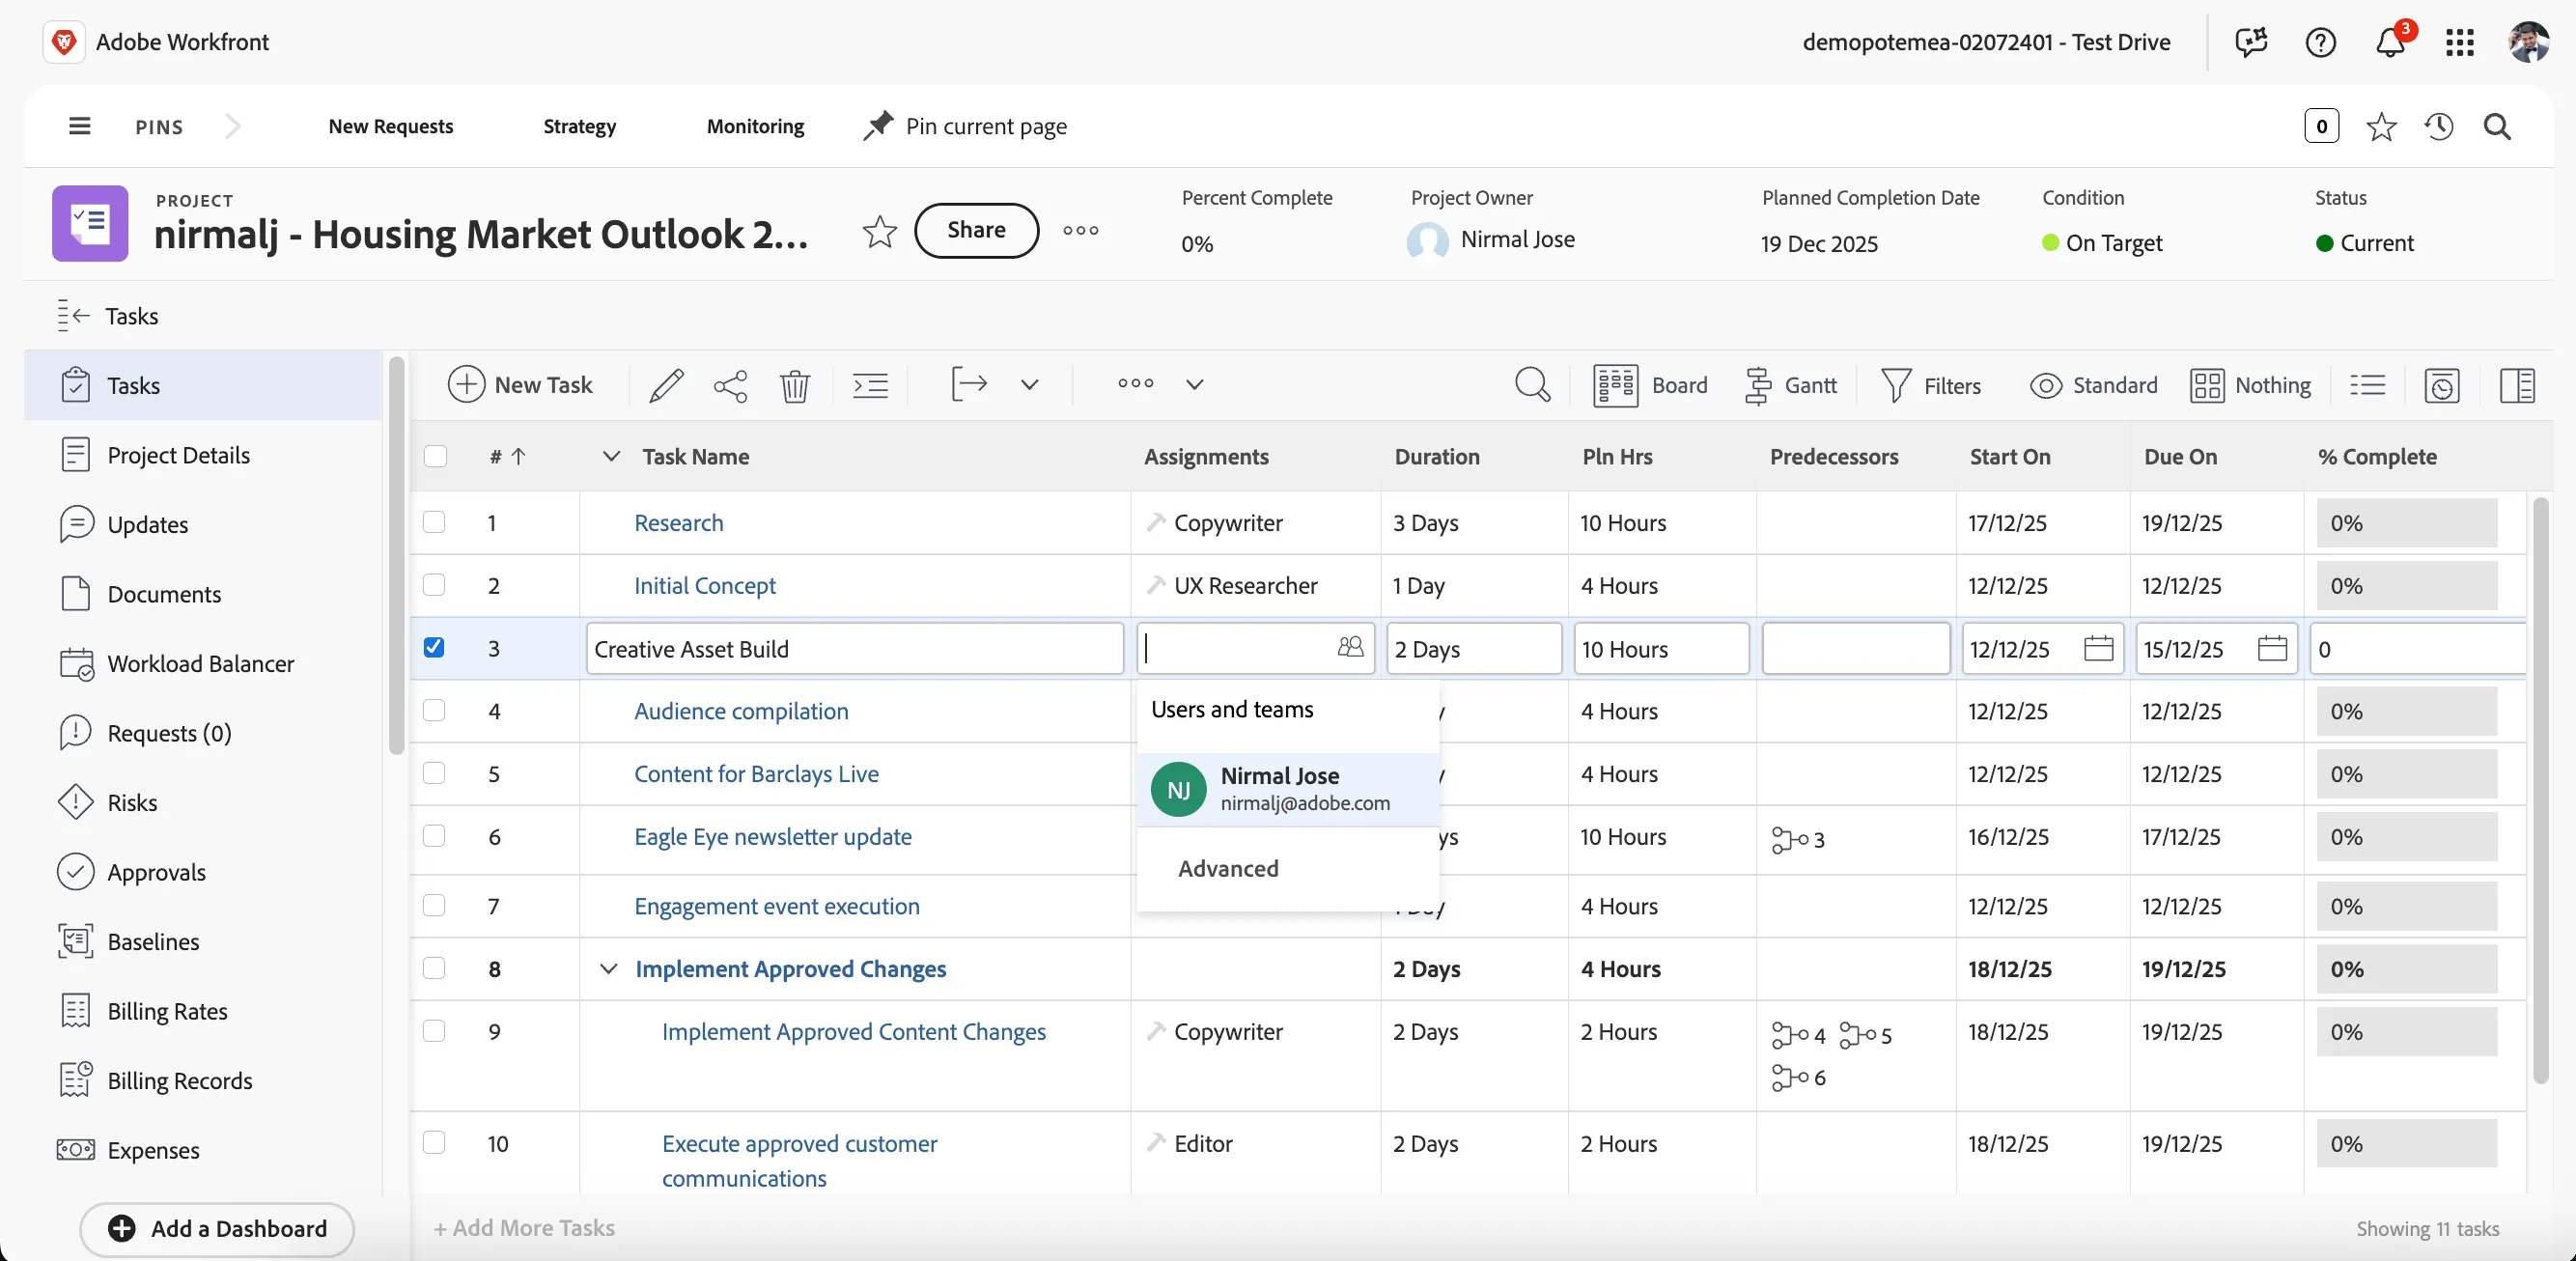The image size is (2576, 1261).
Task: Open Workload Balancer section
Action: 203,664
